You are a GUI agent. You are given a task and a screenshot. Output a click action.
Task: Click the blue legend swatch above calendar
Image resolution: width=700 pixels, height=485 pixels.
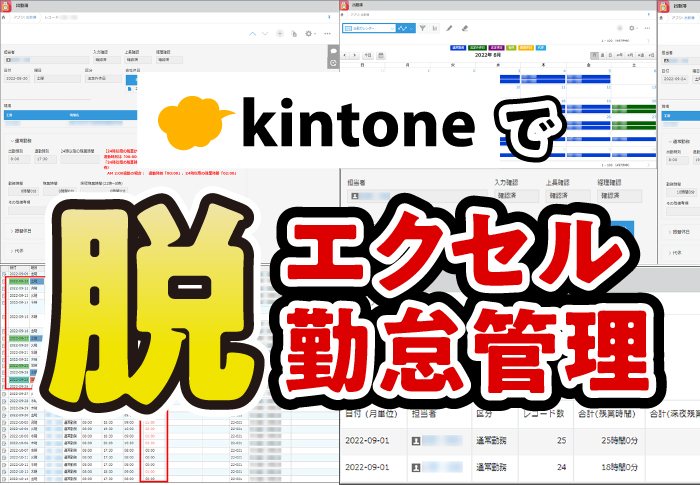point(458,47)
